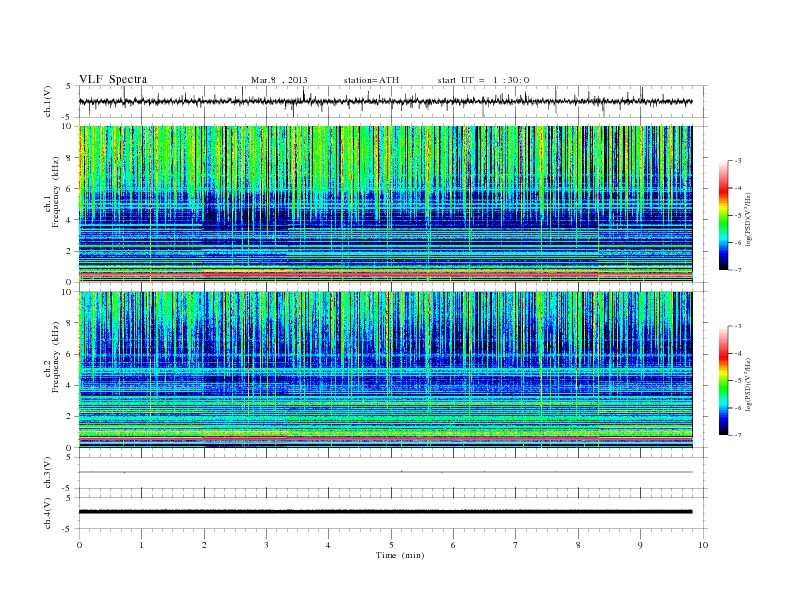Click the "6" kHz tick on ch.1 frequency axis
This screenshot has width=792, height=612.
point(69,188)
